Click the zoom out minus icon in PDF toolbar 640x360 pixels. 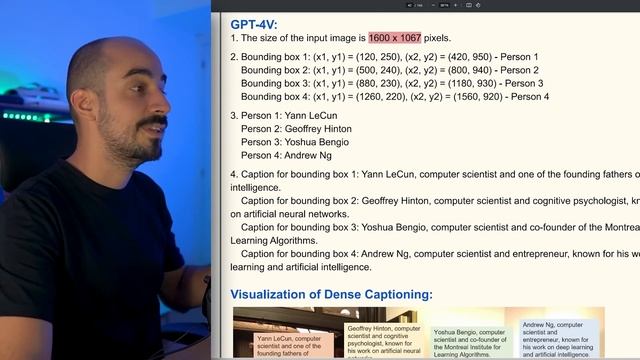[x=433, y=5]
